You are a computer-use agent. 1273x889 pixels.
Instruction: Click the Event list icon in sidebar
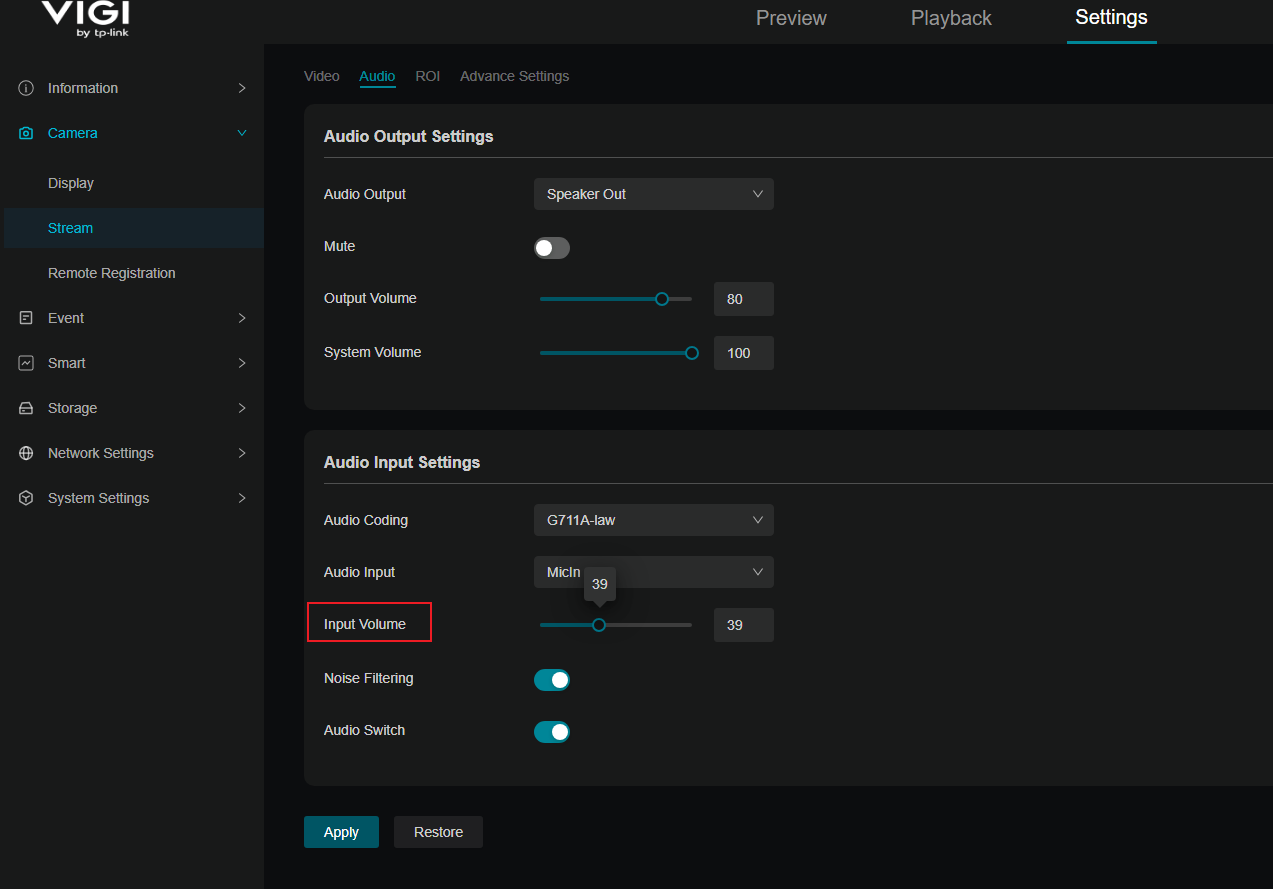point(26,318)
